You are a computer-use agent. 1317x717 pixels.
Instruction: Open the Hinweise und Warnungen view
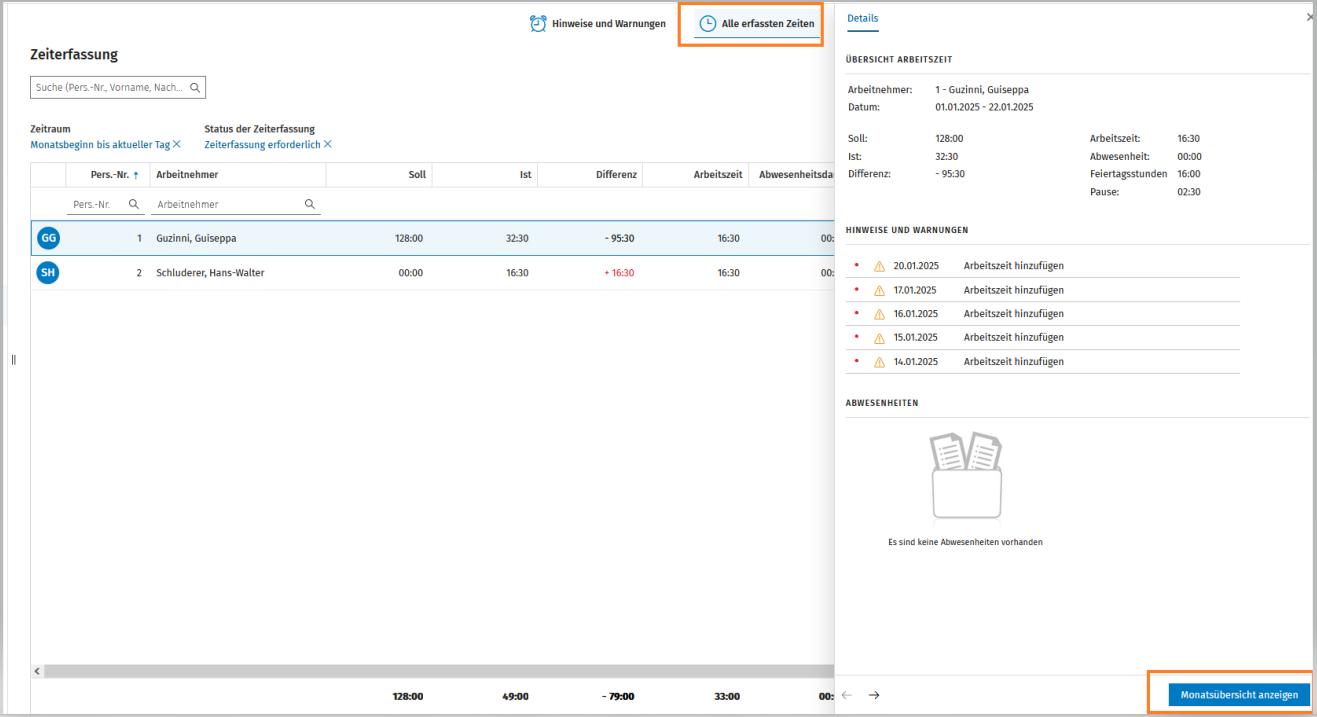[608, 24]
